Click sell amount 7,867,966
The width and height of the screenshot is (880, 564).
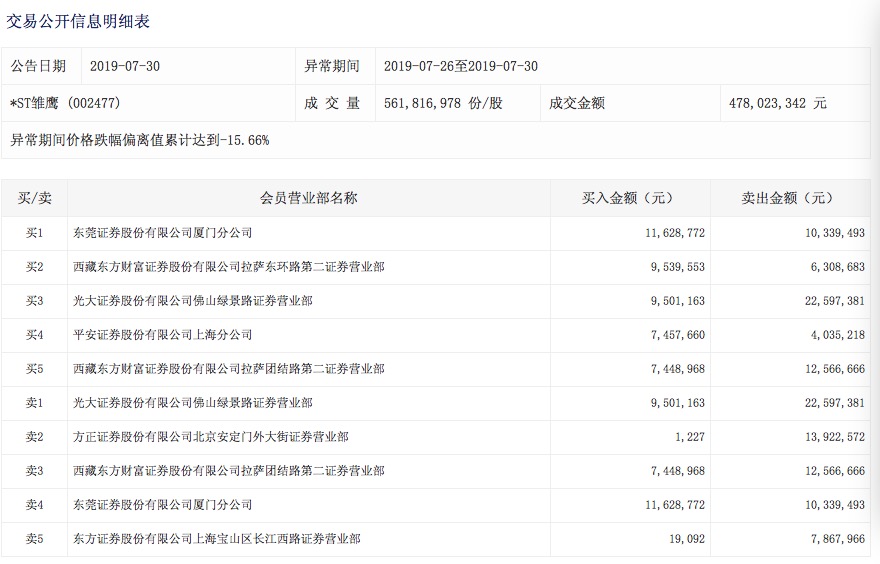pos(837,539)
